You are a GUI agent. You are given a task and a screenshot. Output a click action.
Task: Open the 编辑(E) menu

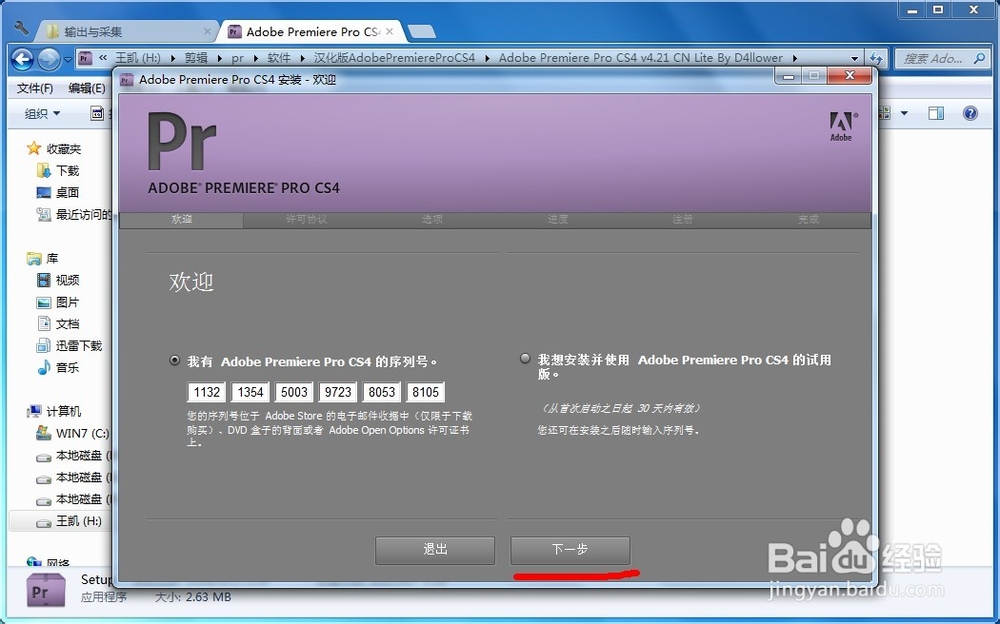coord(87,88)
